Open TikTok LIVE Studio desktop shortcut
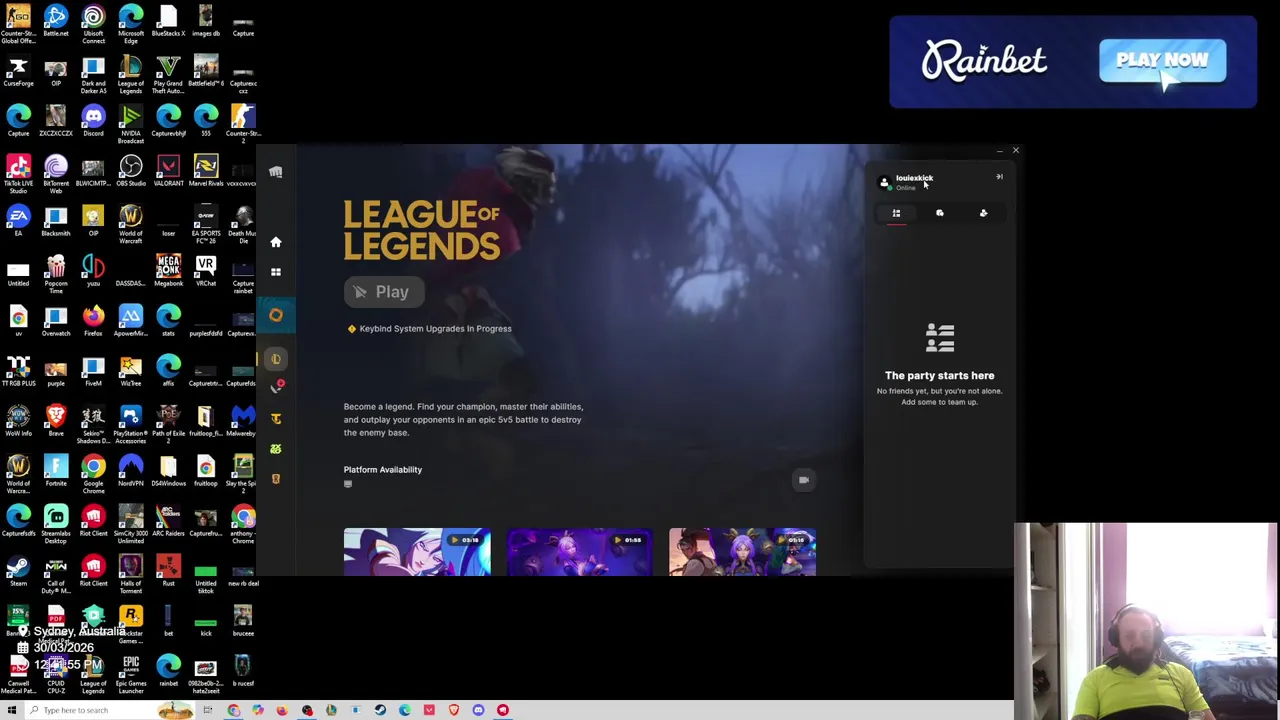Image resolution: width=1280 pixels, height=720 pixels. point(18,174)
